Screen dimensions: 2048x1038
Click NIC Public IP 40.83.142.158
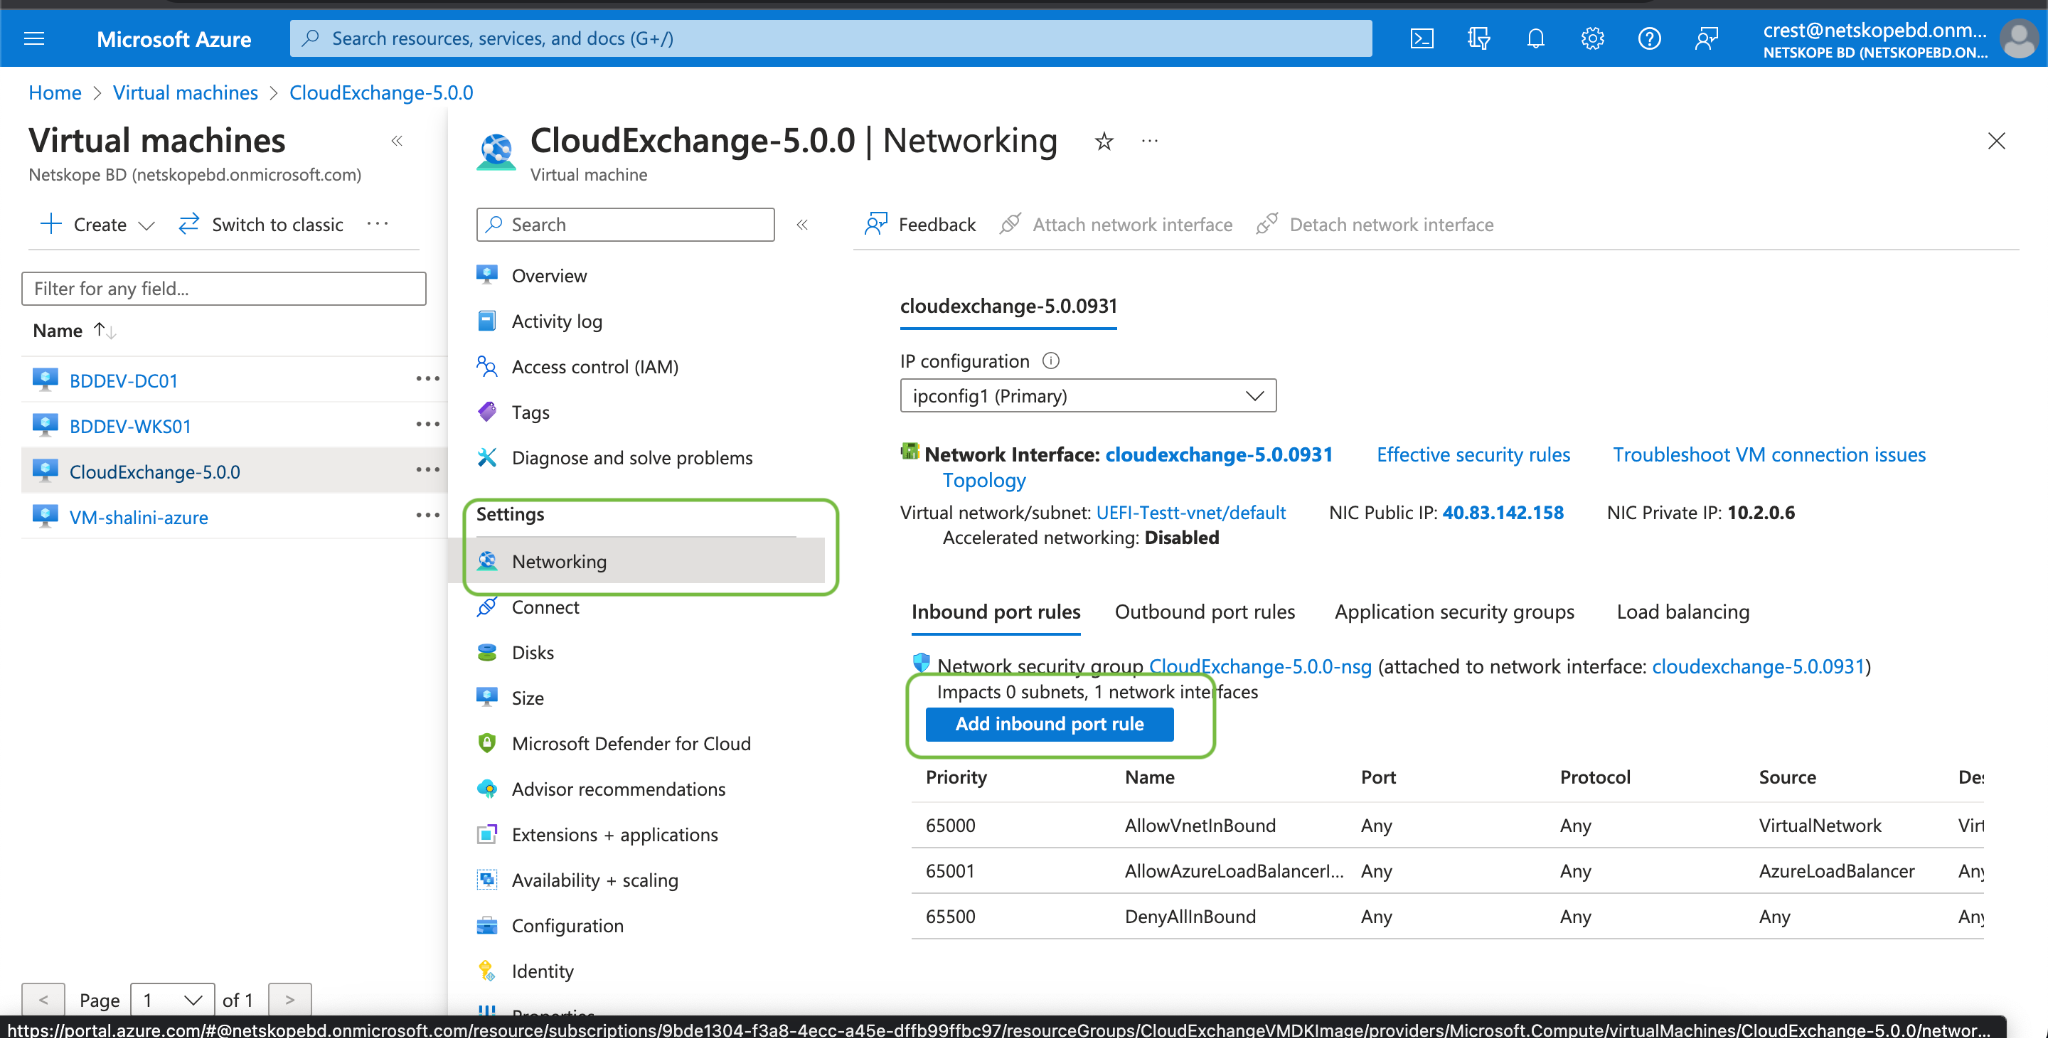coord(1503,513)
